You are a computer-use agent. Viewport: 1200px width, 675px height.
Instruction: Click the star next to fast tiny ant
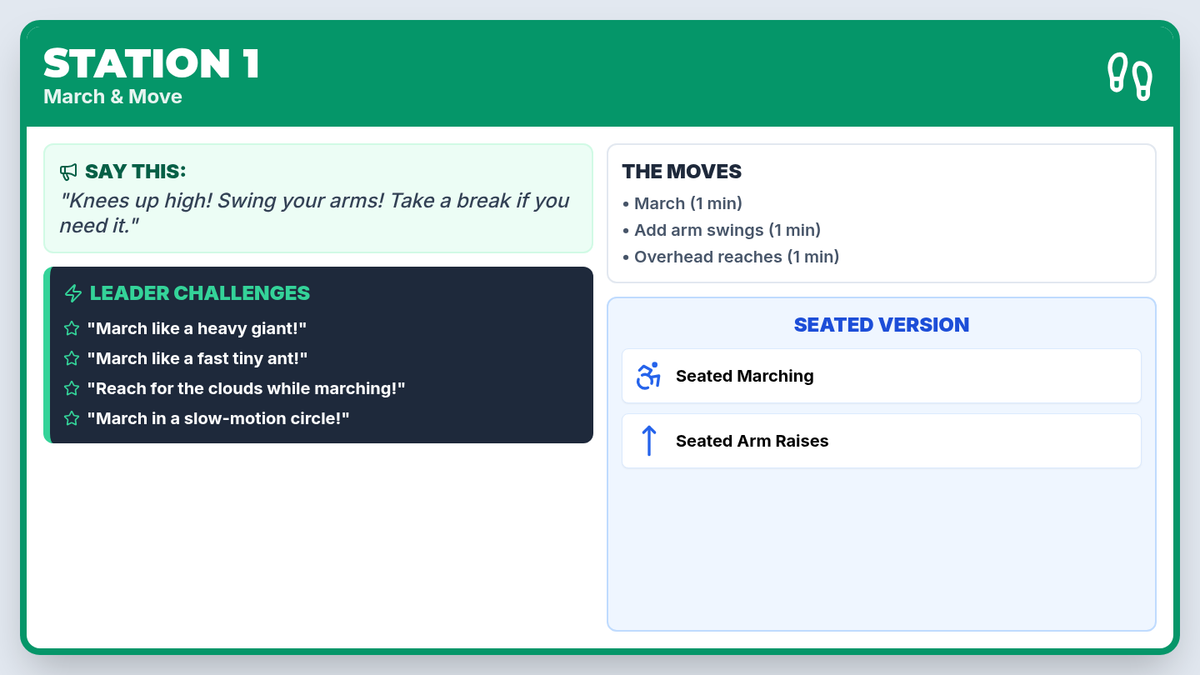(72, 358)
